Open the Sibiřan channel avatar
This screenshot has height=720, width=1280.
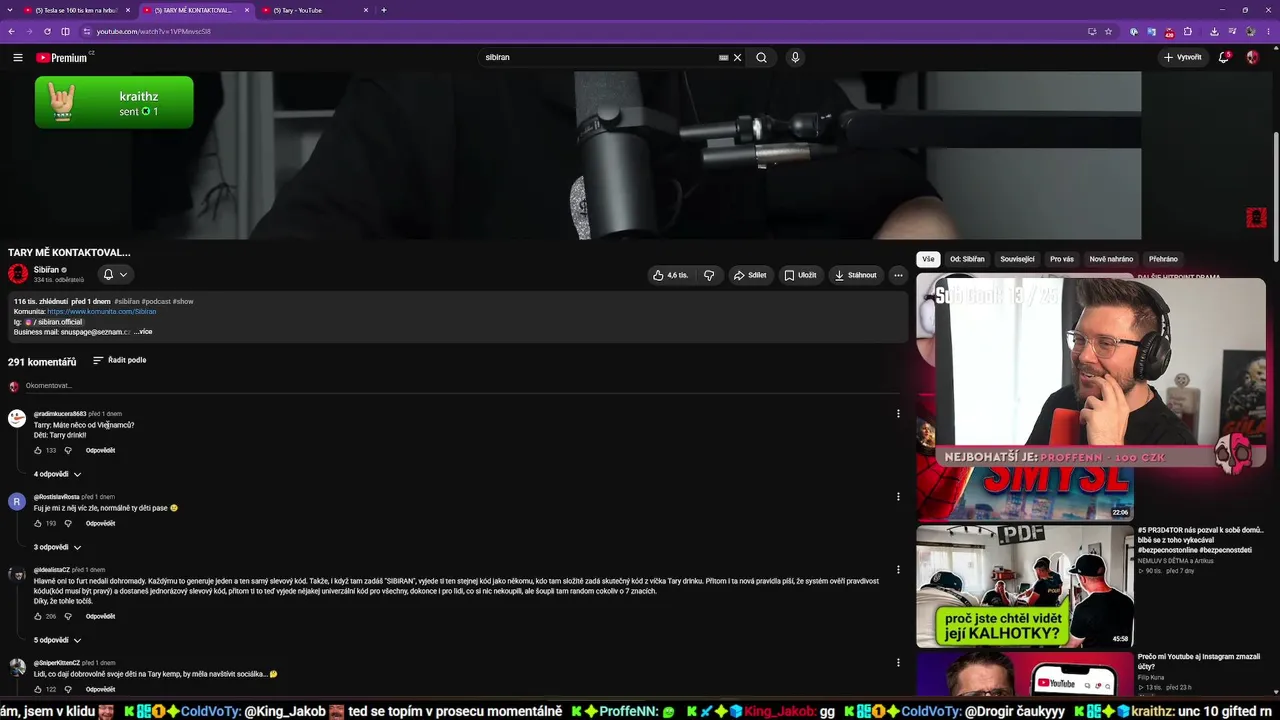(18, 274)
